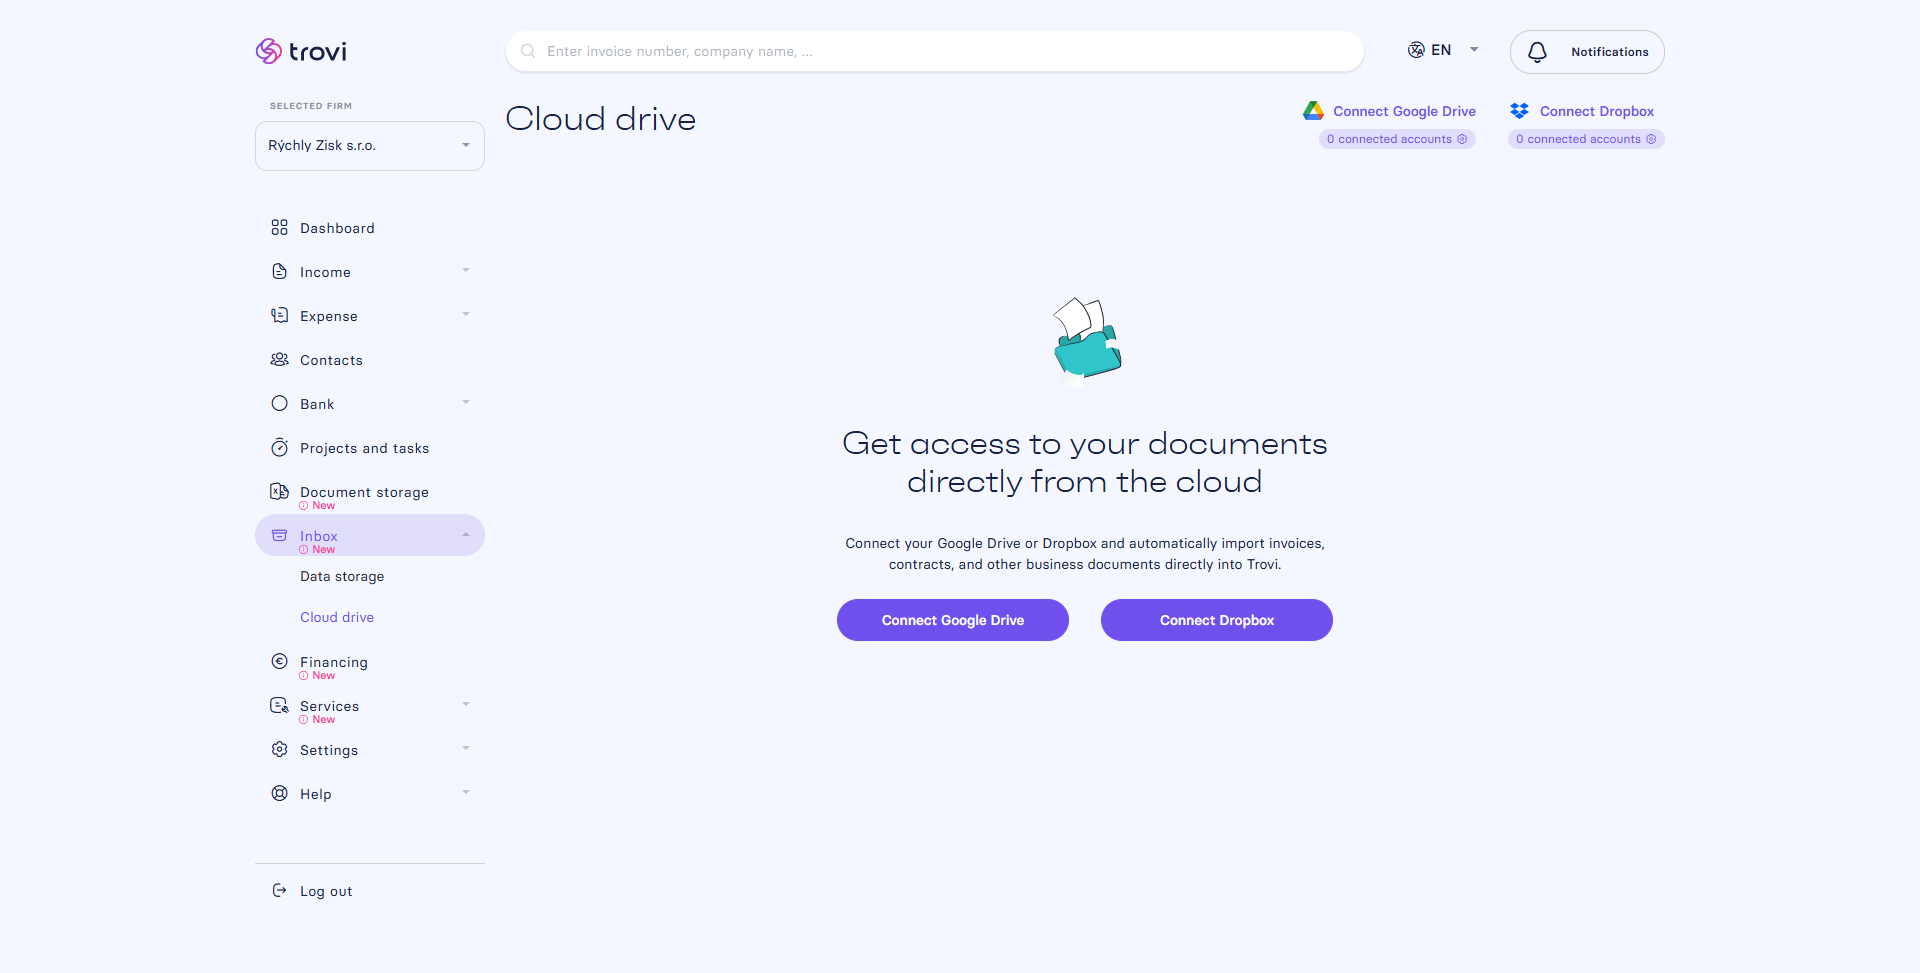
Task: Click the Dropbox logo icon
Action: point(1519,110)
